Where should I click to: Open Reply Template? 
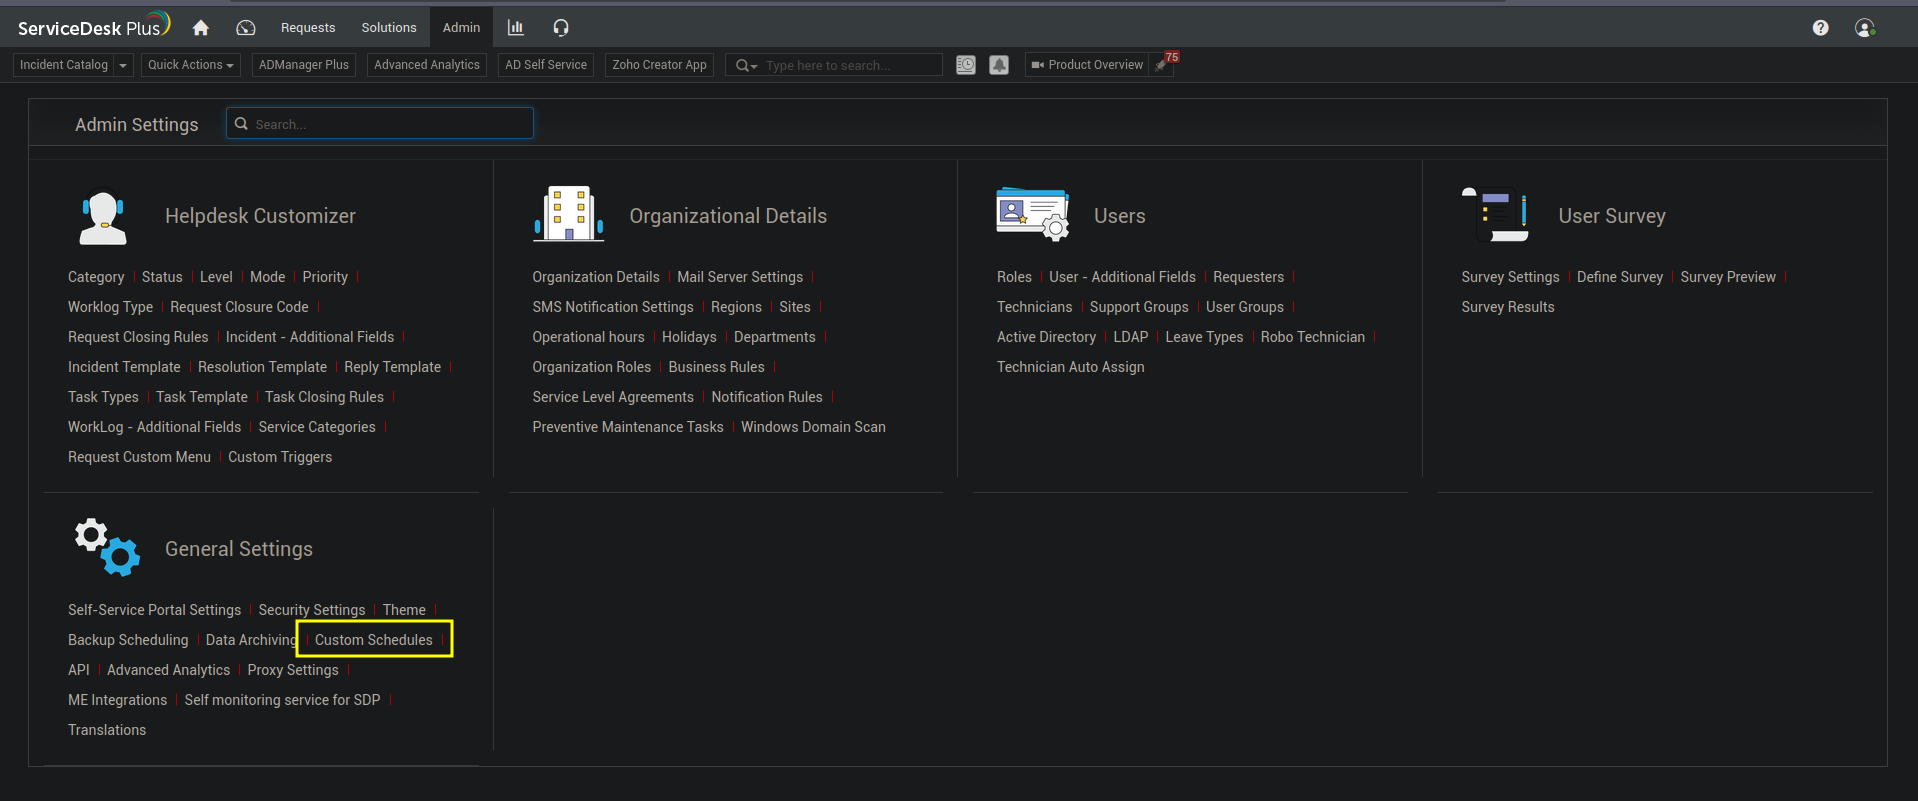tap(392, 367)
